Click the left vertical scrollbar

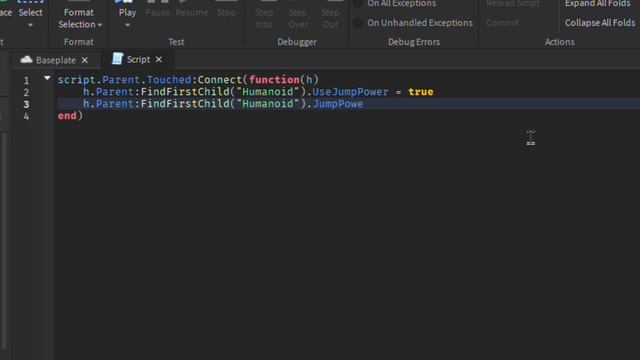4,241
